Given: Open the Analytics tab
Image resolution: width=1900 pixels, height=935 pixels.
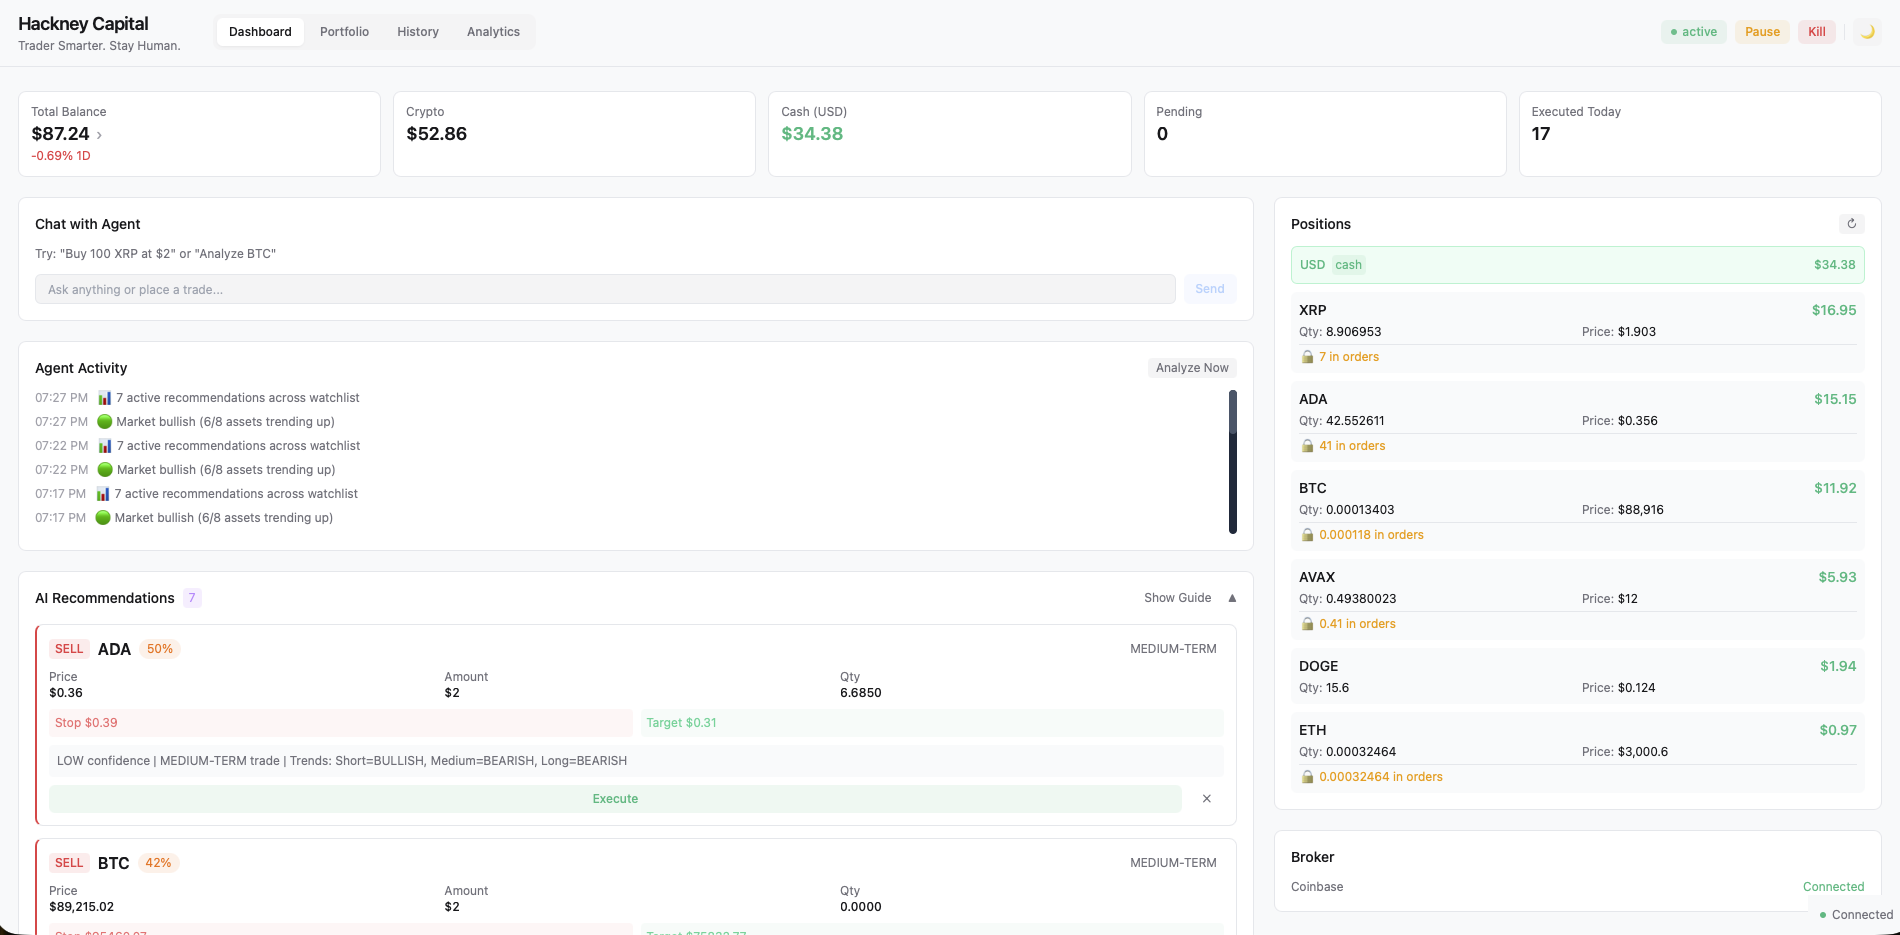Looking at the screenshot, I should [493, 31].
